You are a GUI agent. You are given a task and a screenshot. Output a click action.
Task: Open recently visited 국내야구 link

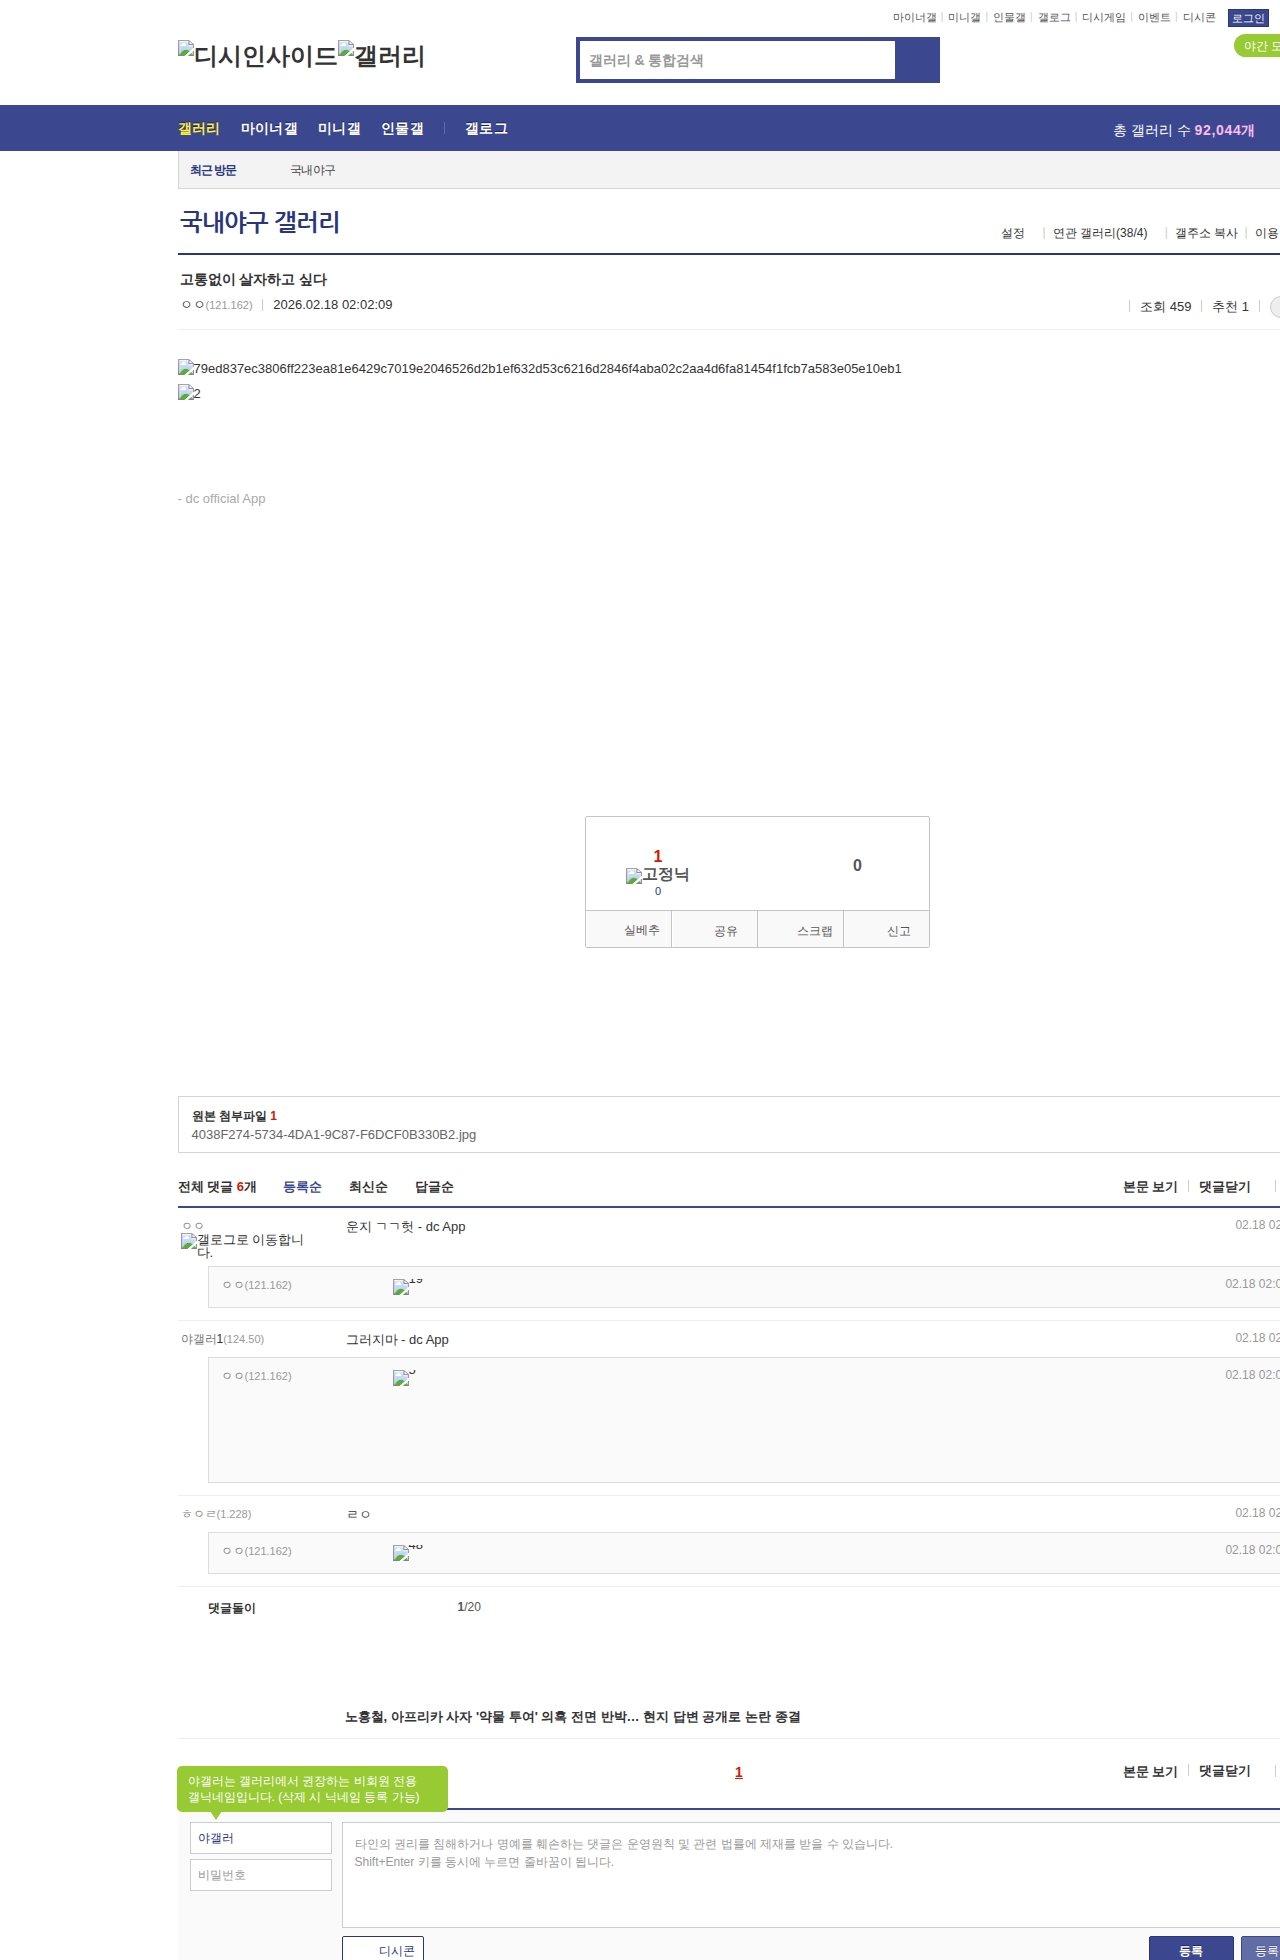pyautogui.click(x=313, y=171)
